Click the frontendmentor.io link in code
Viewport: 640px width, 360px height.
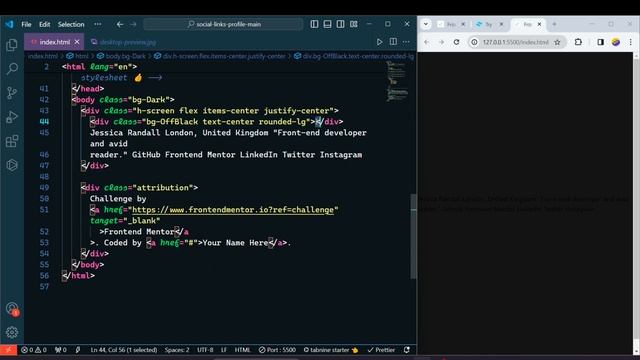coord(233,210)
